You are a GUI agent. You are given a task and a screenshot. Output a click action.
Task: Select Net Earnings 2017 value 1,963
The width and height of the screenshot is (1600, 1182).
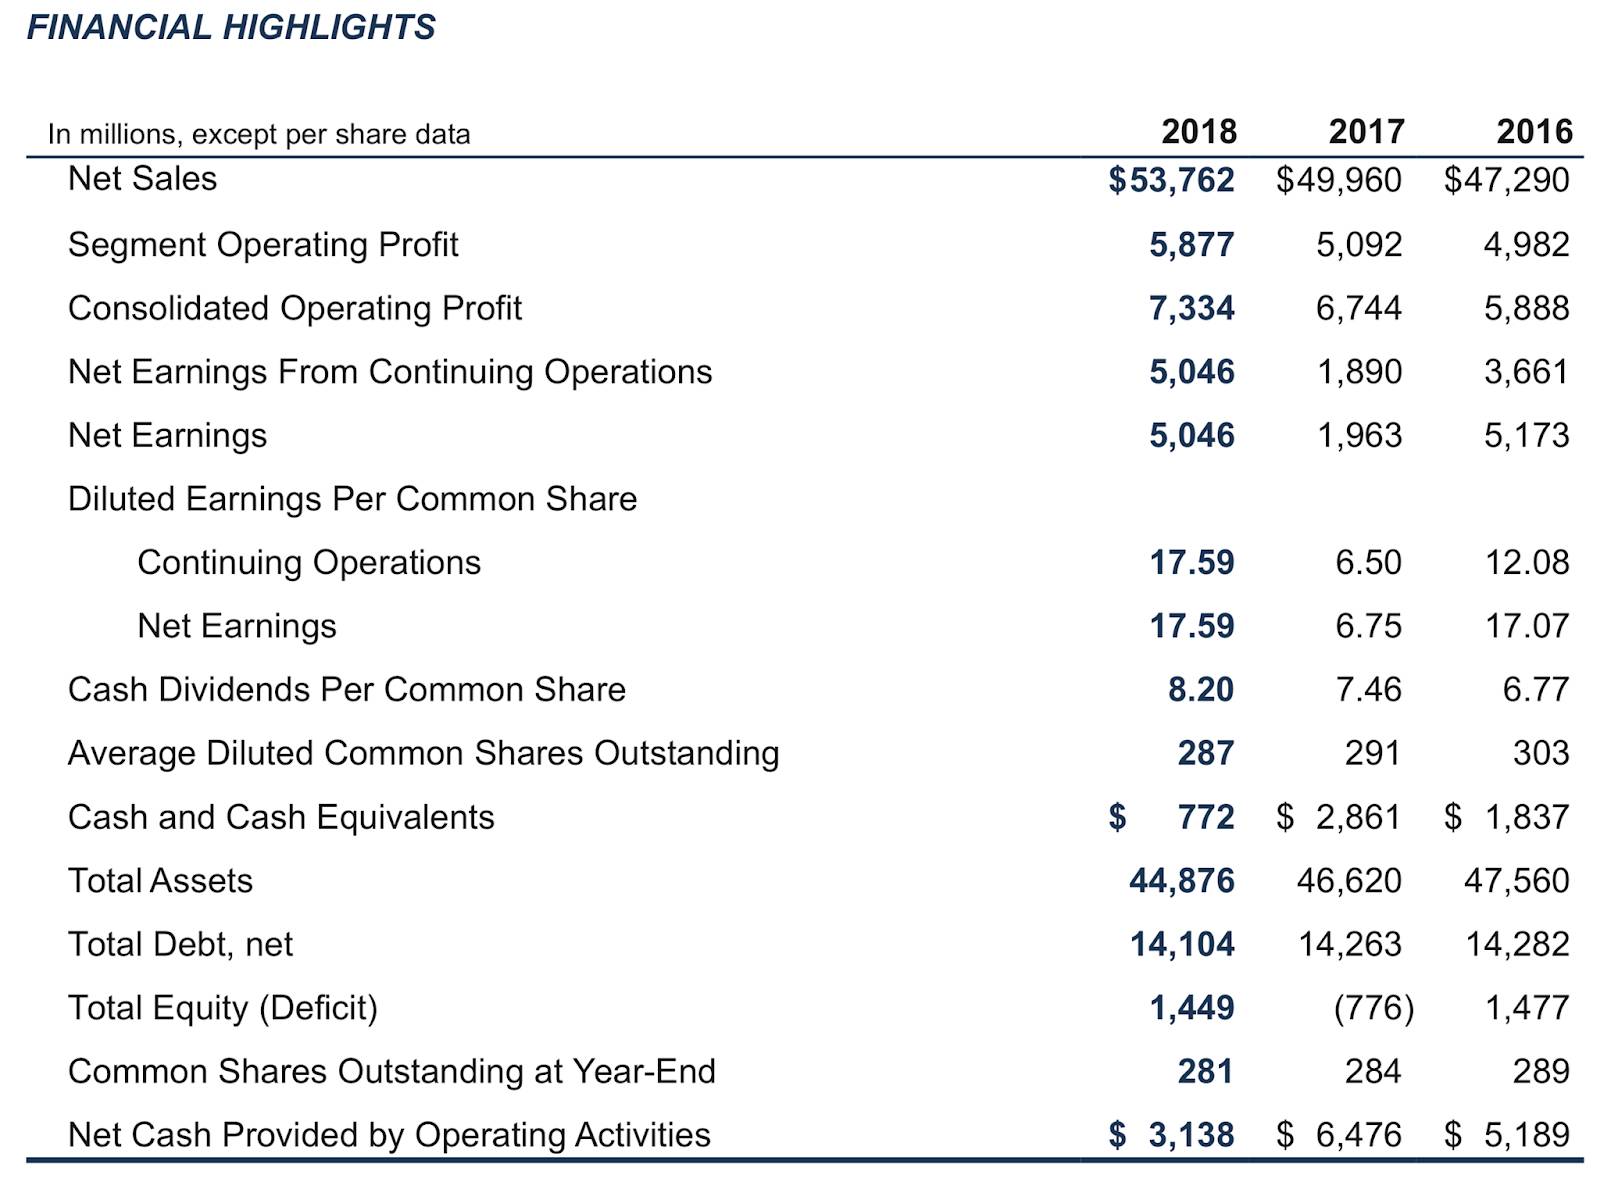pyautogui.click(x=1359, y=436)
